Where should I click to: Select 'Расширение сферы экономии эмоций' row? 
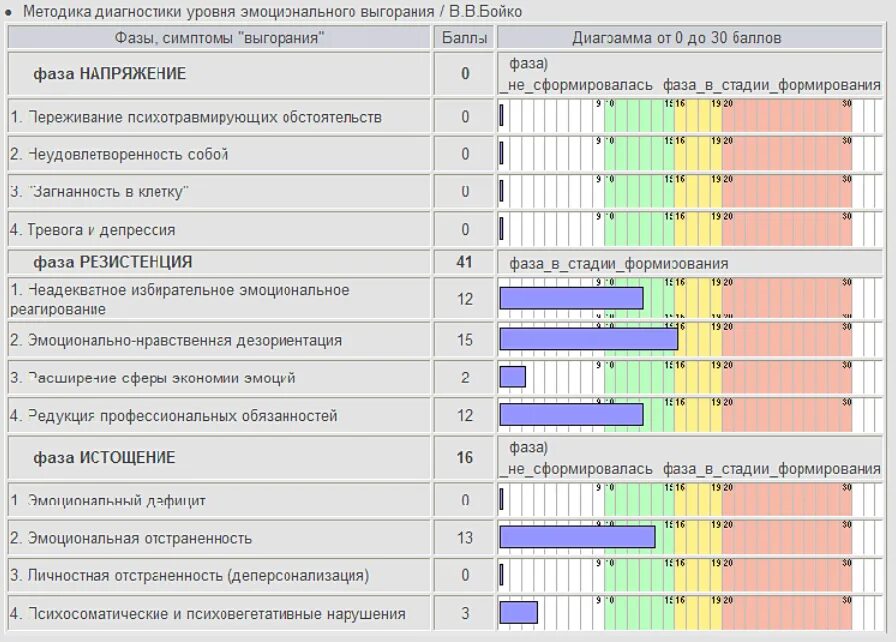219,378
